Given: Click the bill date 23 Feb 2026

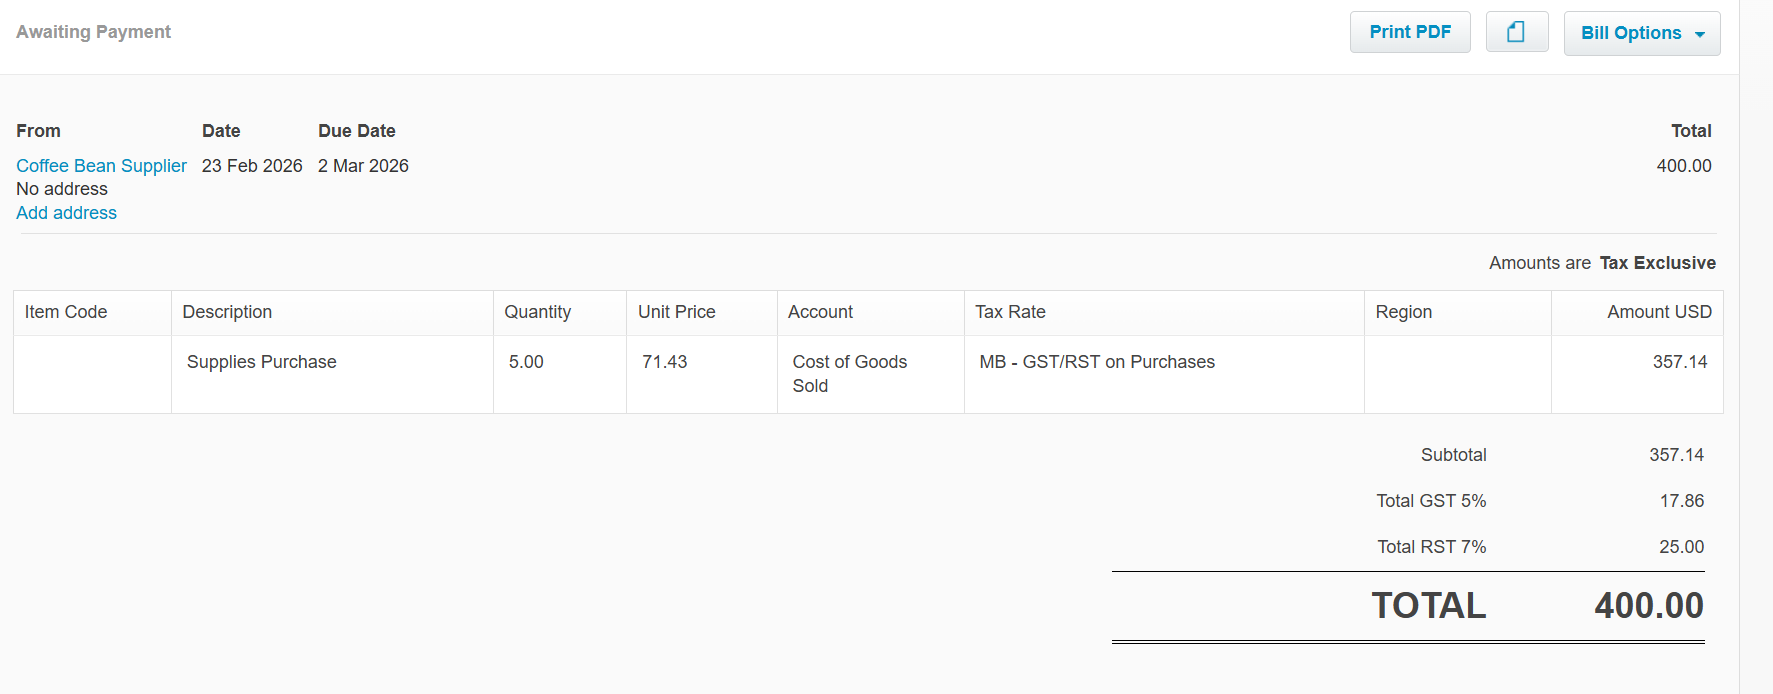Looking at the screenshot, I should 252,166.
